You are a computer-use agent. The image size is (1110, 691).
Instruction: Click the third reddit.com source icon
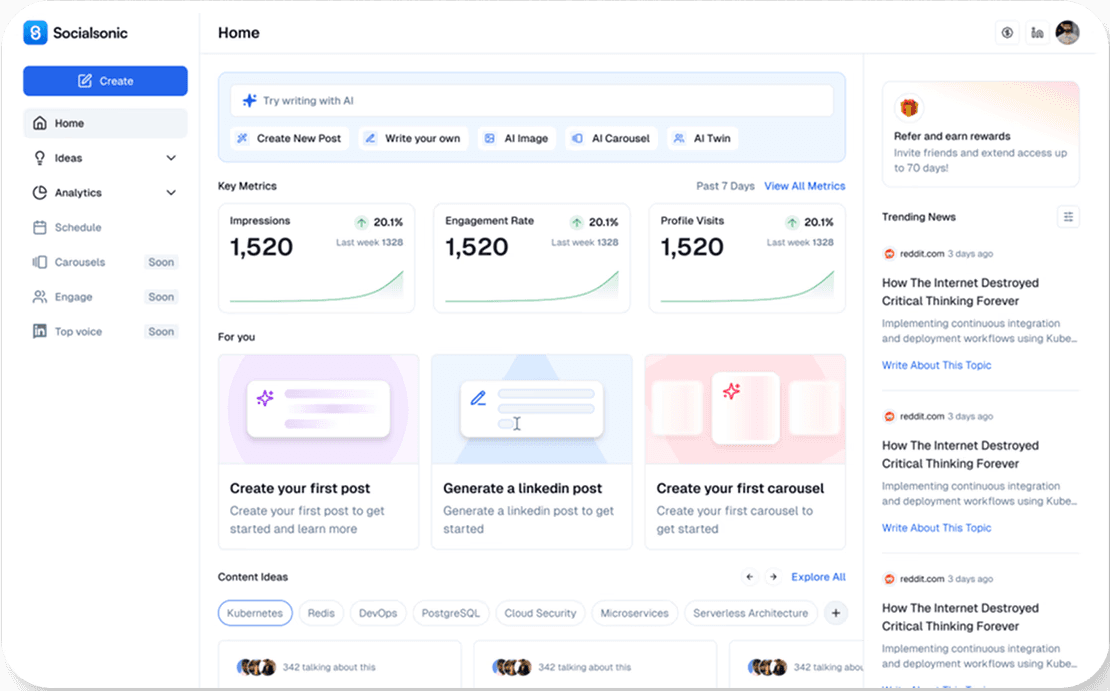coord(889,579)
